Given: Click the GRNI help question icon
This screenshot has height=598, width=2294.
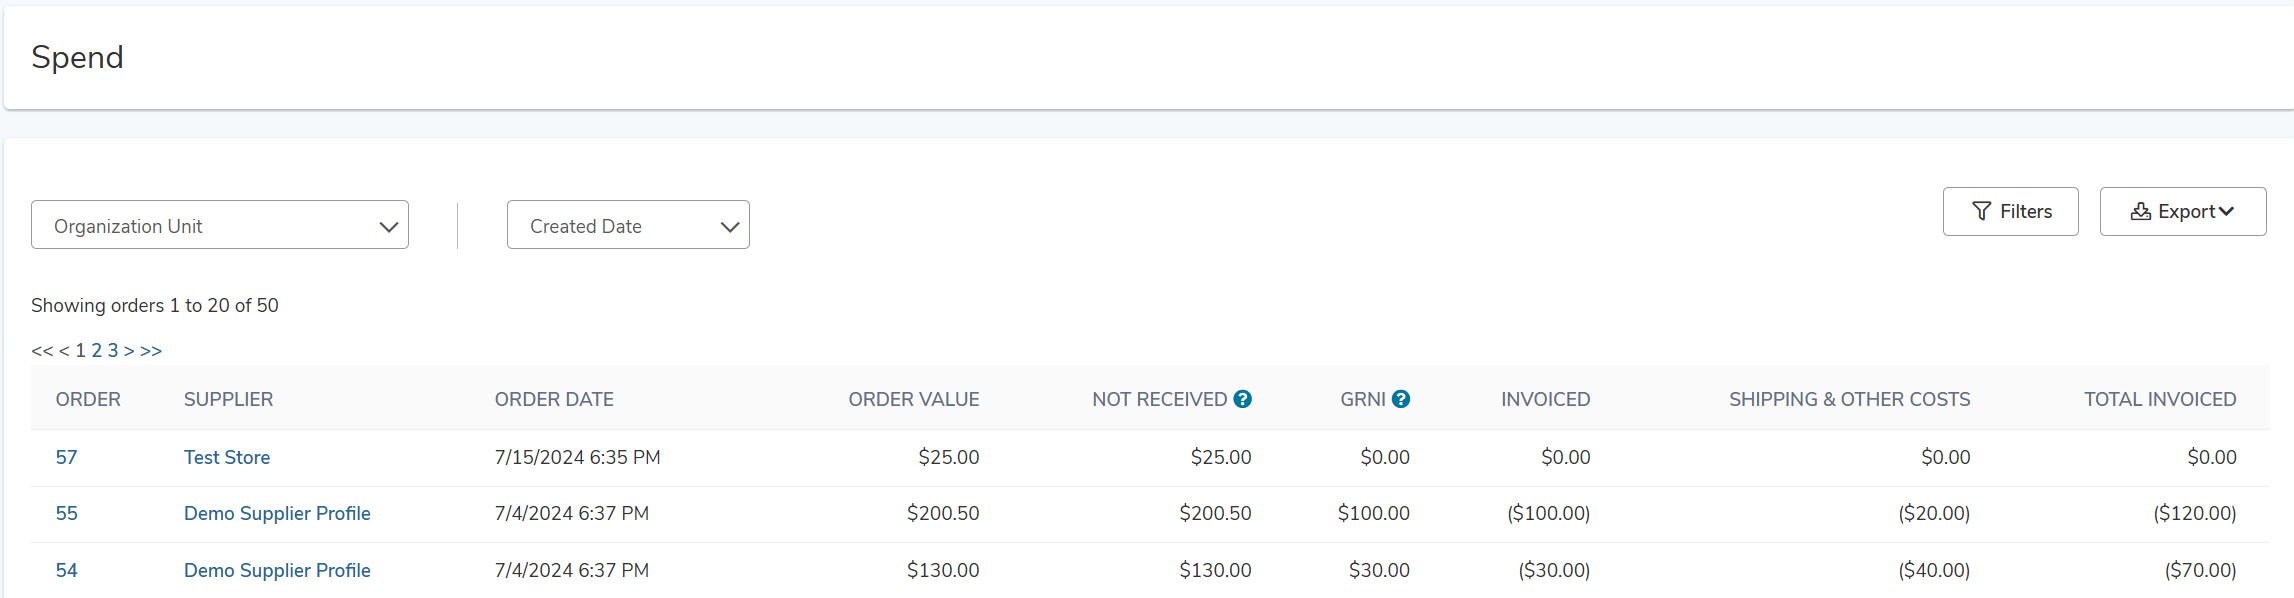Looking at the screenshot, I should click(x=1401, y=399).
